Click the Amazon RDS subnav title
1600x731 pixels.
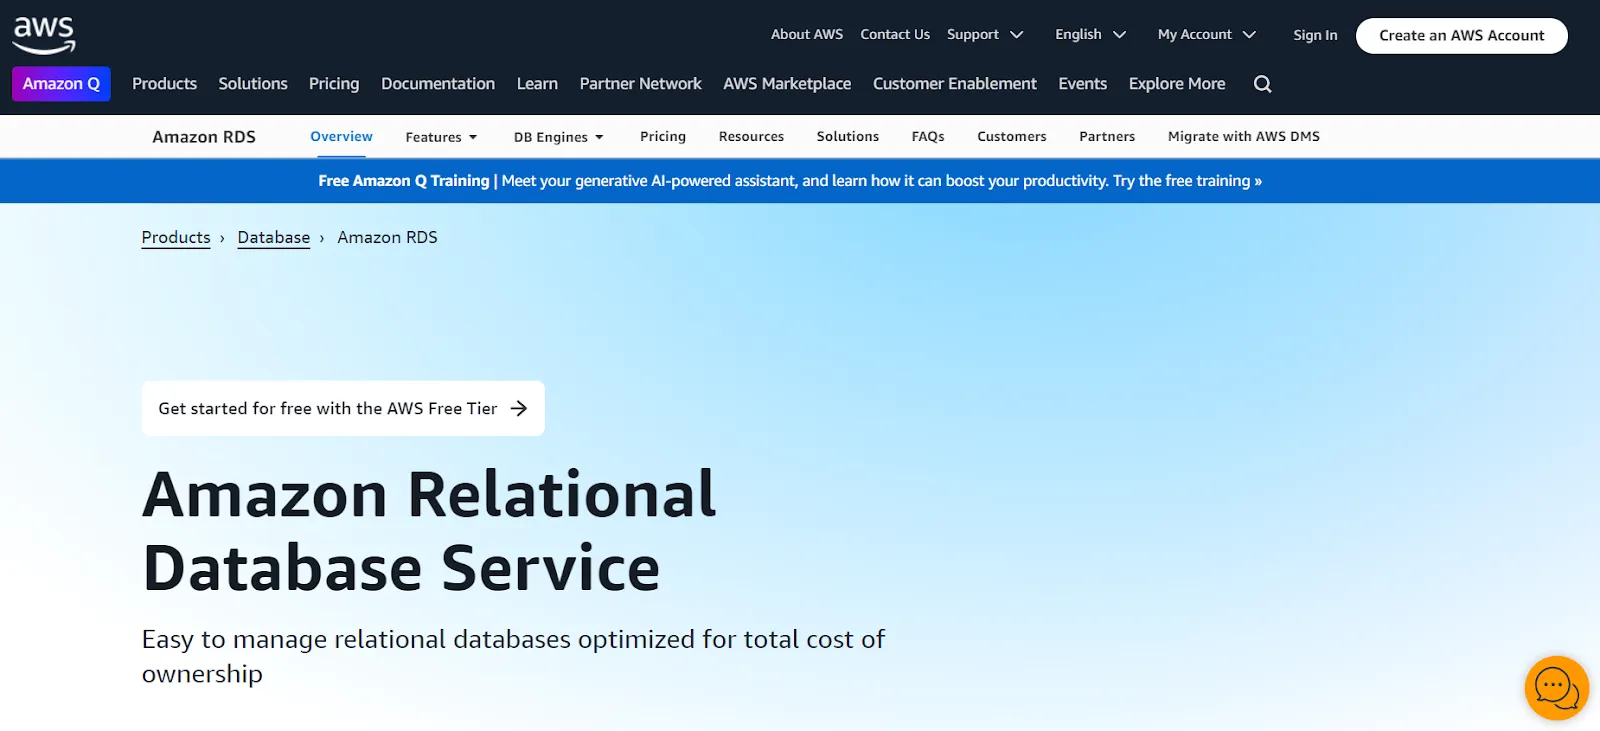pyautogui.click(x=204, y=137)
